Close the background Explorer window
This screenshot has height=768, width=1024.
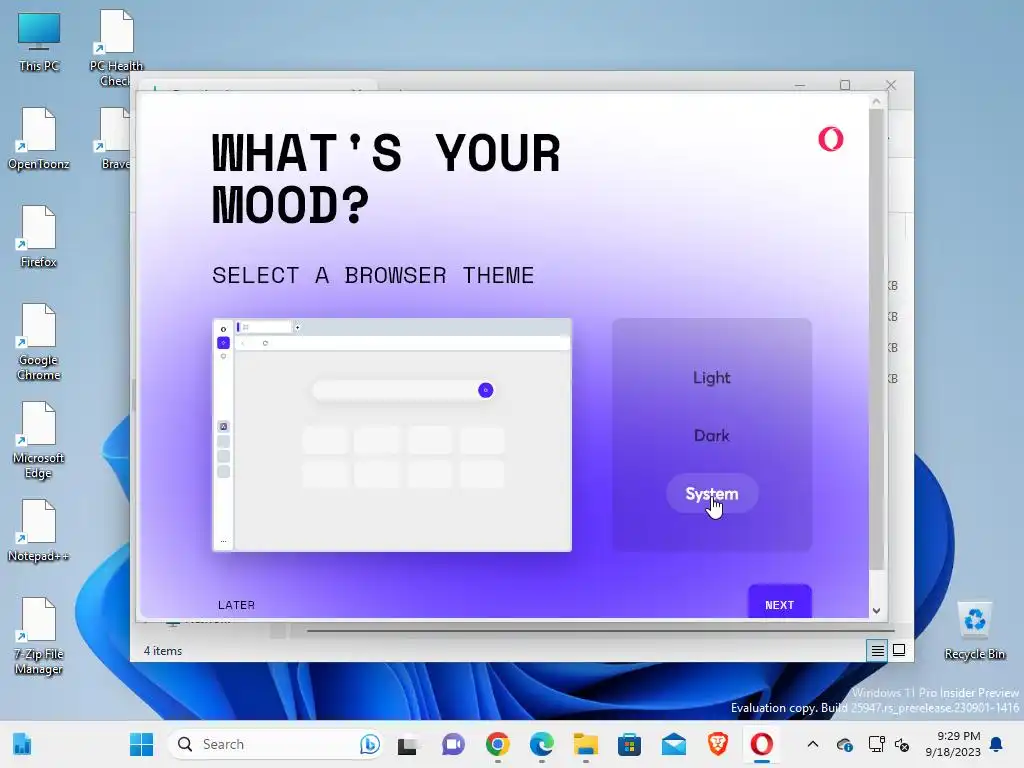(x=891, y=85)
